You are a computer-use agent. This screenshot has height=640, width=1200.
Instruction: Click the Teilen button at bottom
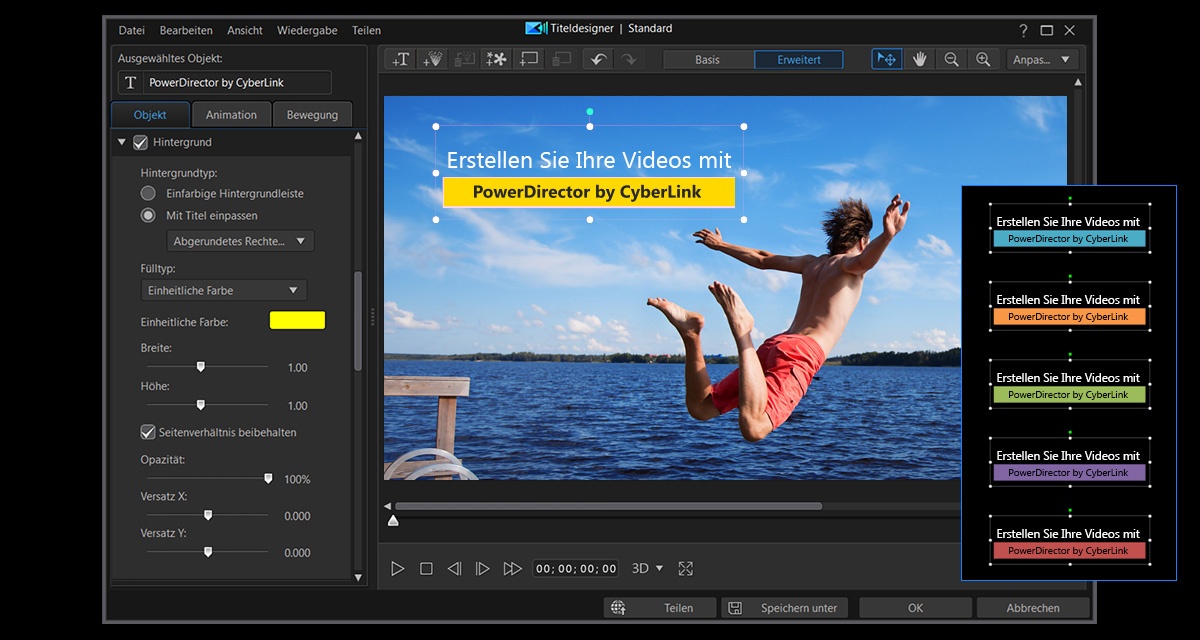pos(661,607)
